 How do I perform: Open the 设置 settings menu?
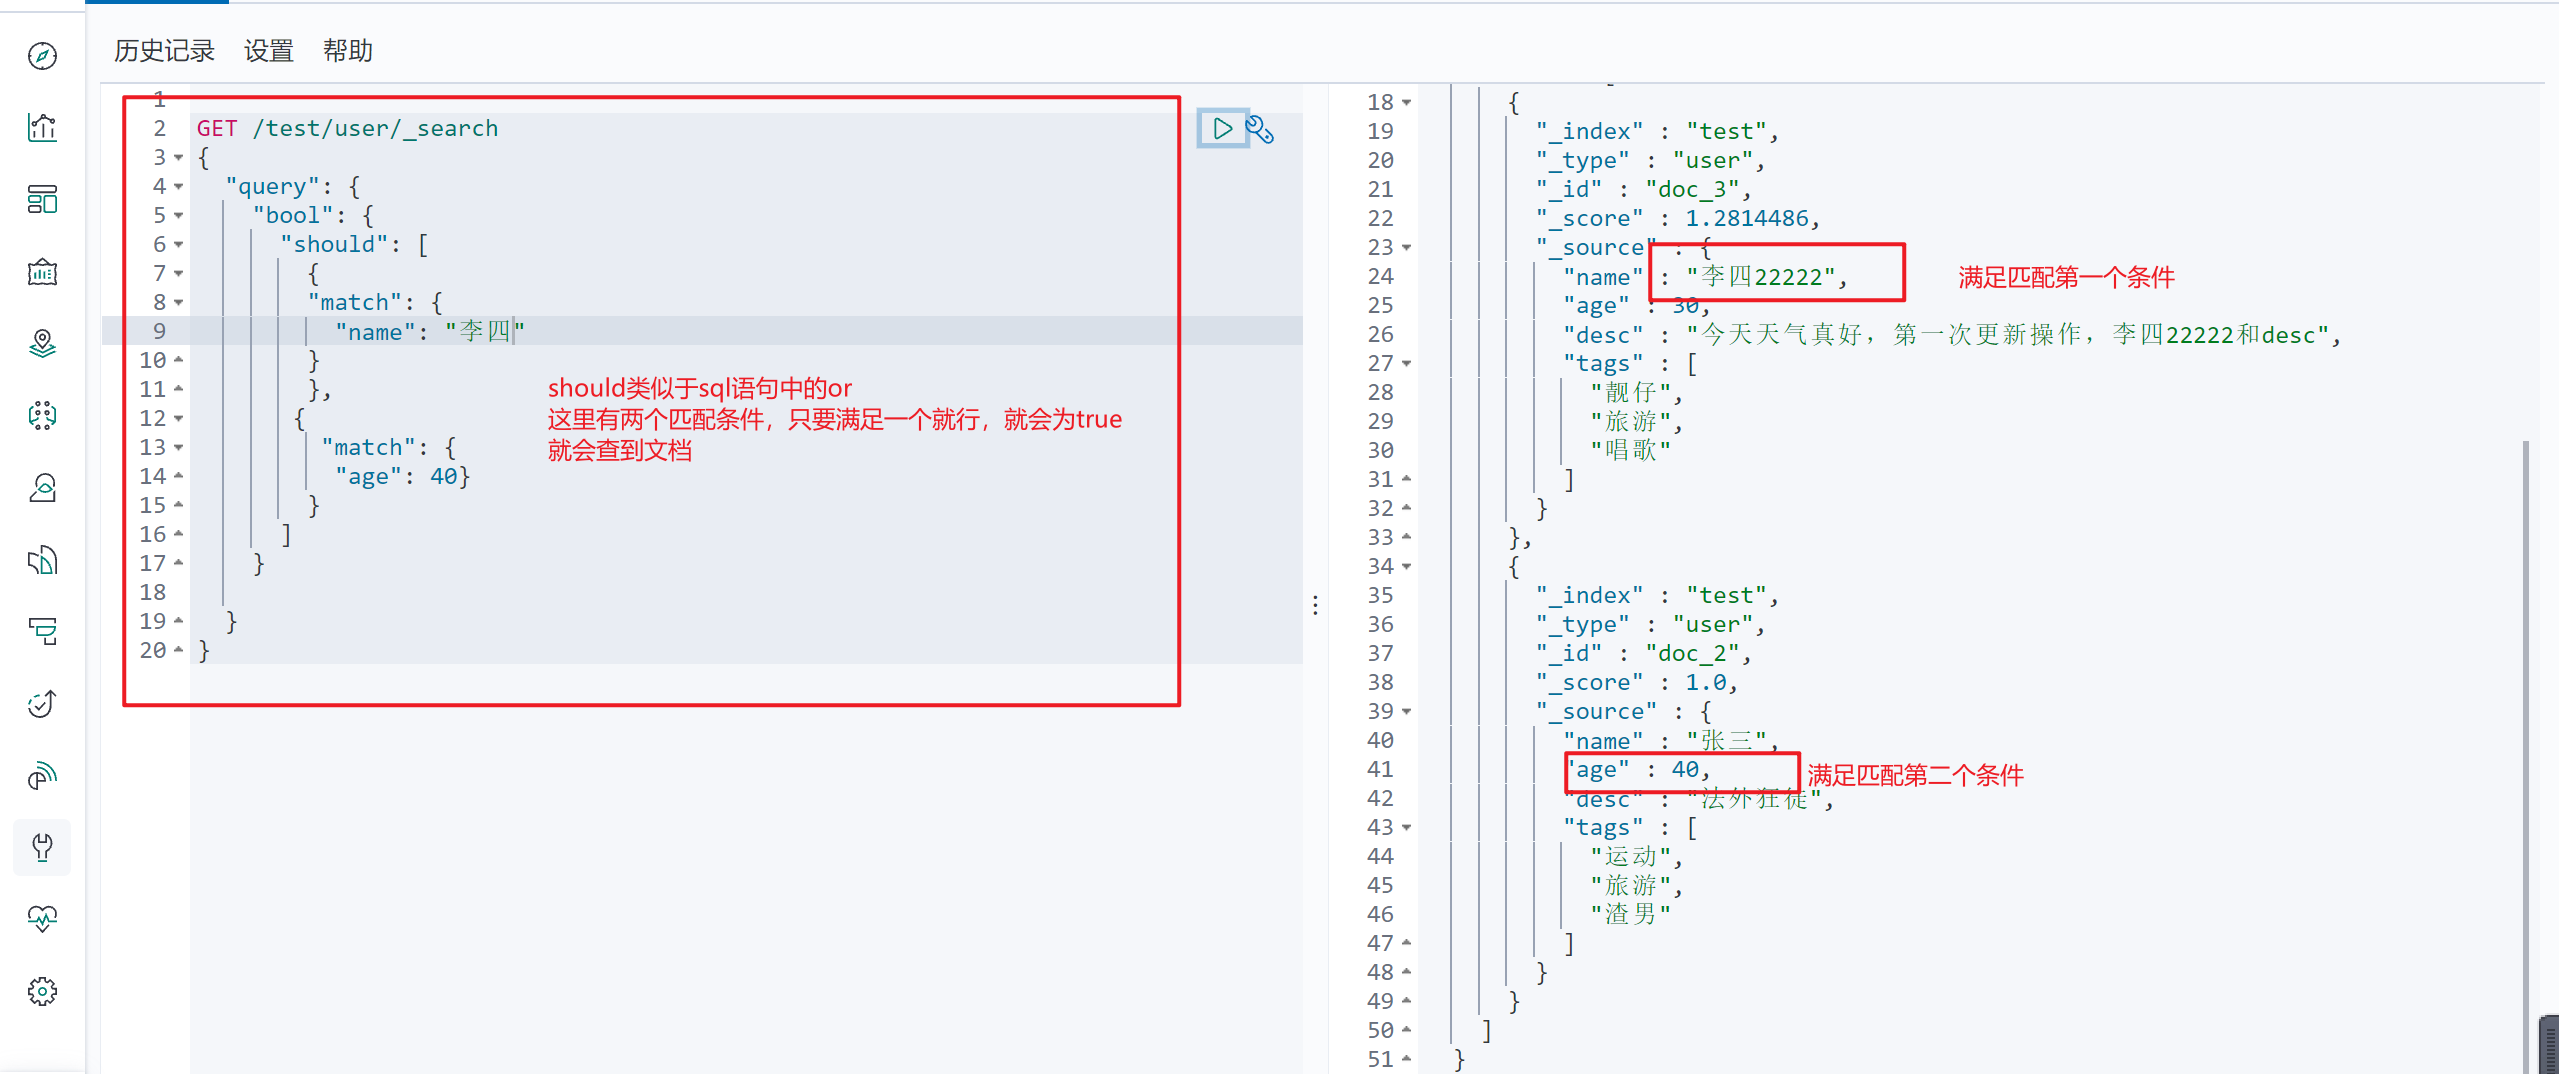pos(269,51)
